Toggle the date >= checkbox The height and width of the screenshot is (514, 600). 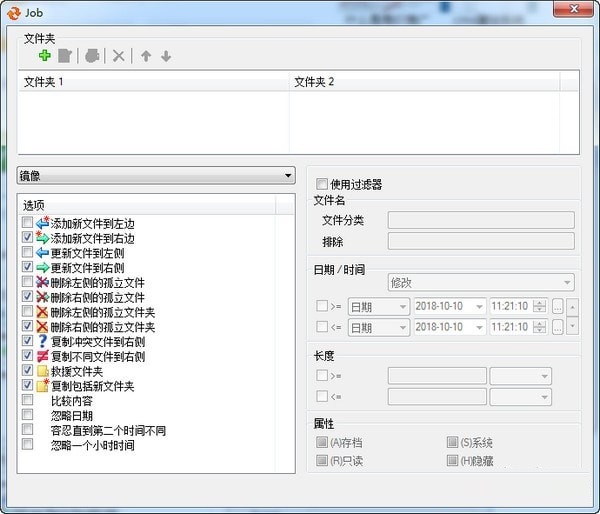click(322, 306)
